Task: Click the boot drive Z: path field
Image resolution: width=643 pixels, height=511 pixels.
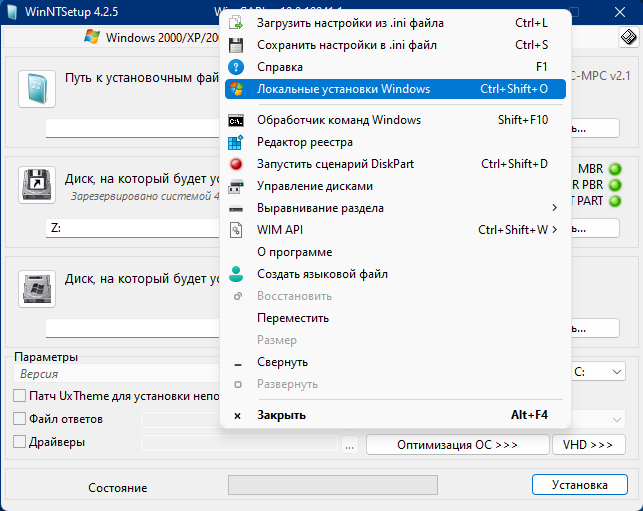Action: (133, 228)
